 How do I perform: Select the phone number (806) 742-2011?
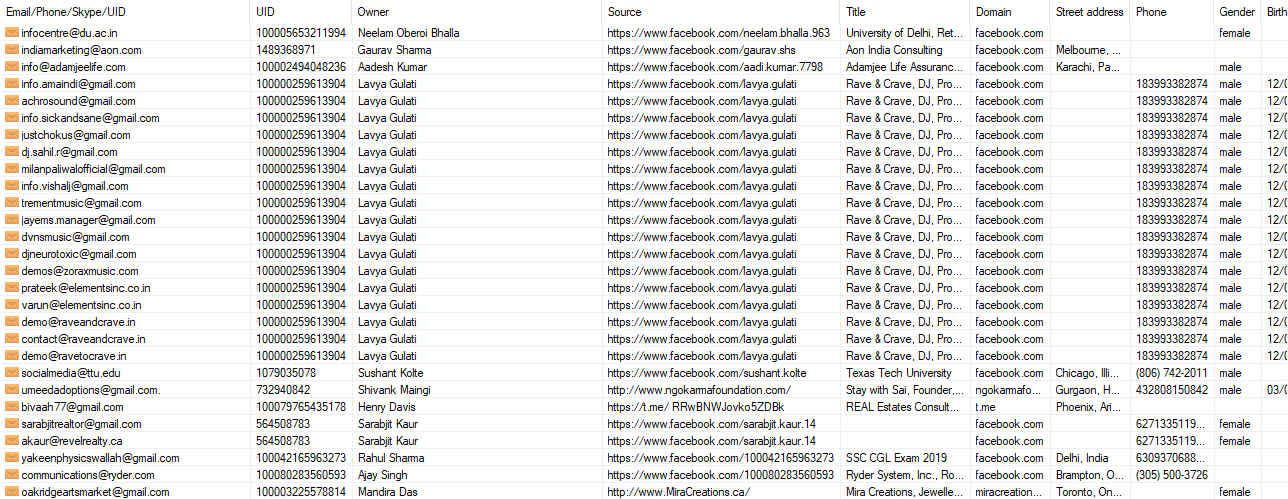point(1171,373)
